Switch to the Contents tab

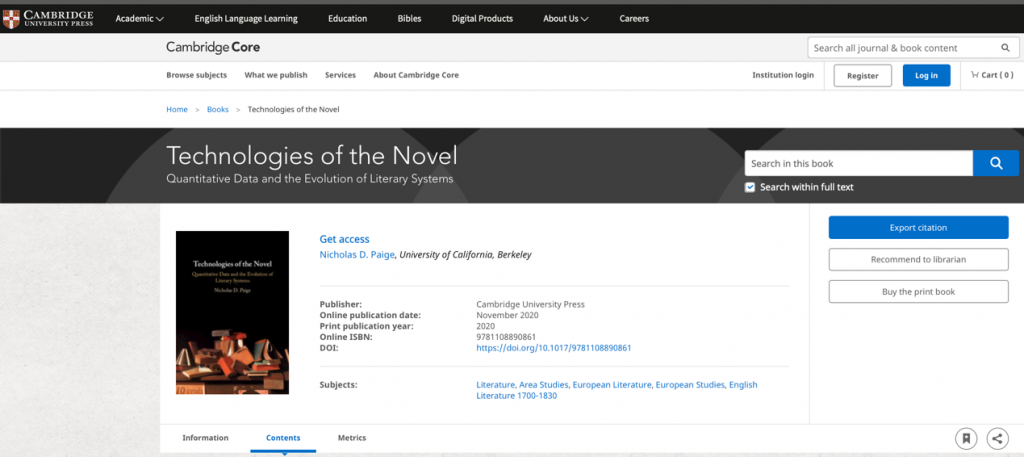[x=283, y=438]
